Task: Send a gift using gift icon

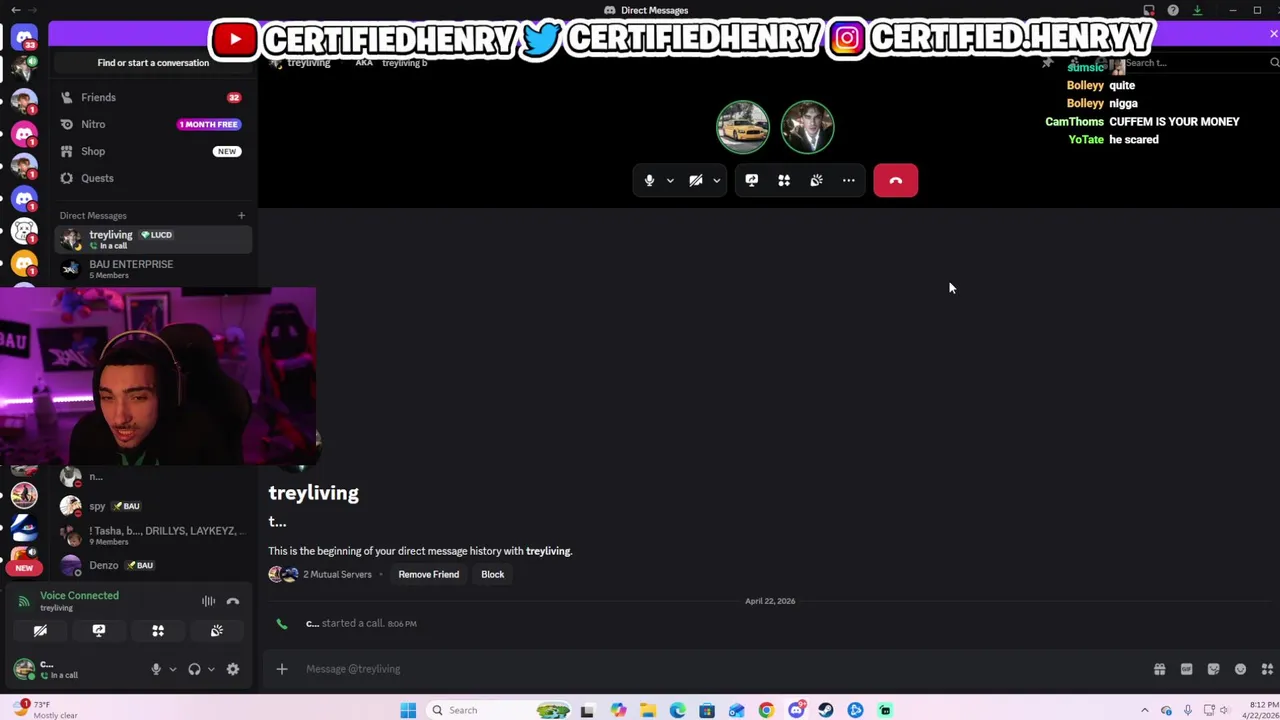Action: pyautogui.click(x=1159, y=669)
